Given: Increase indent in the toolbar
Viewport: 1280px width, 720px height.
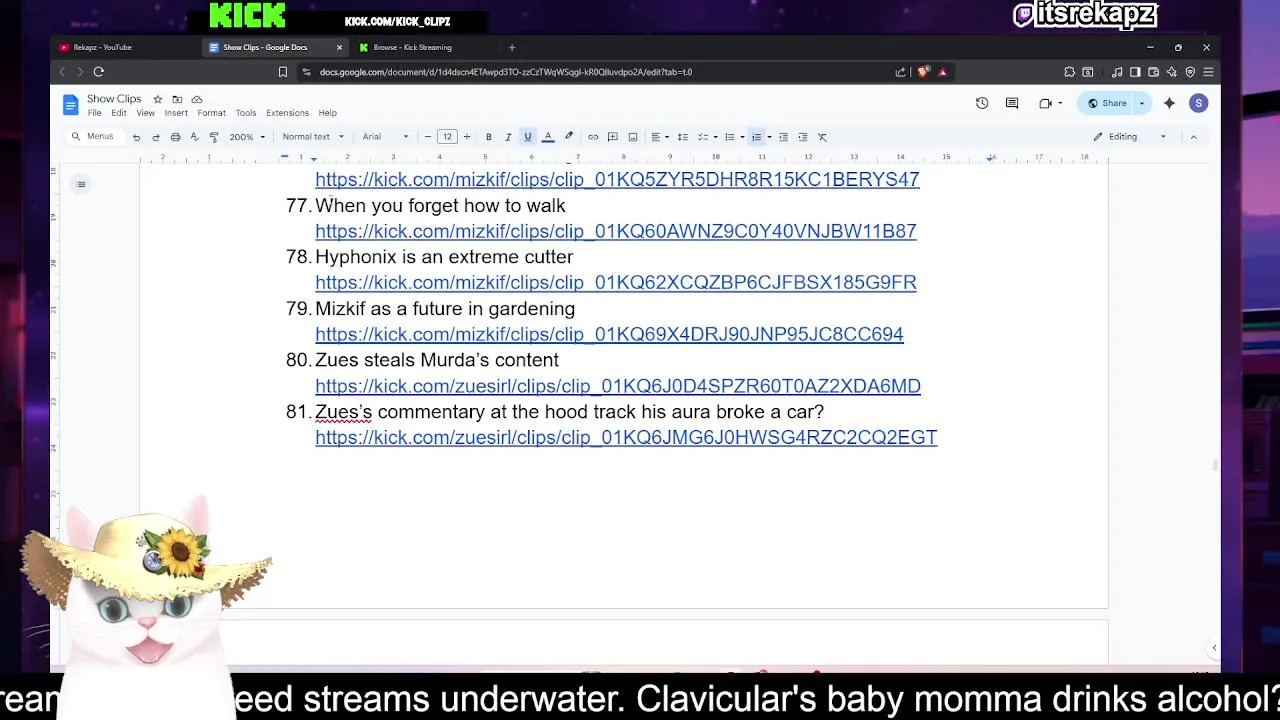Looking at the screenshot, I should [802, 137].
